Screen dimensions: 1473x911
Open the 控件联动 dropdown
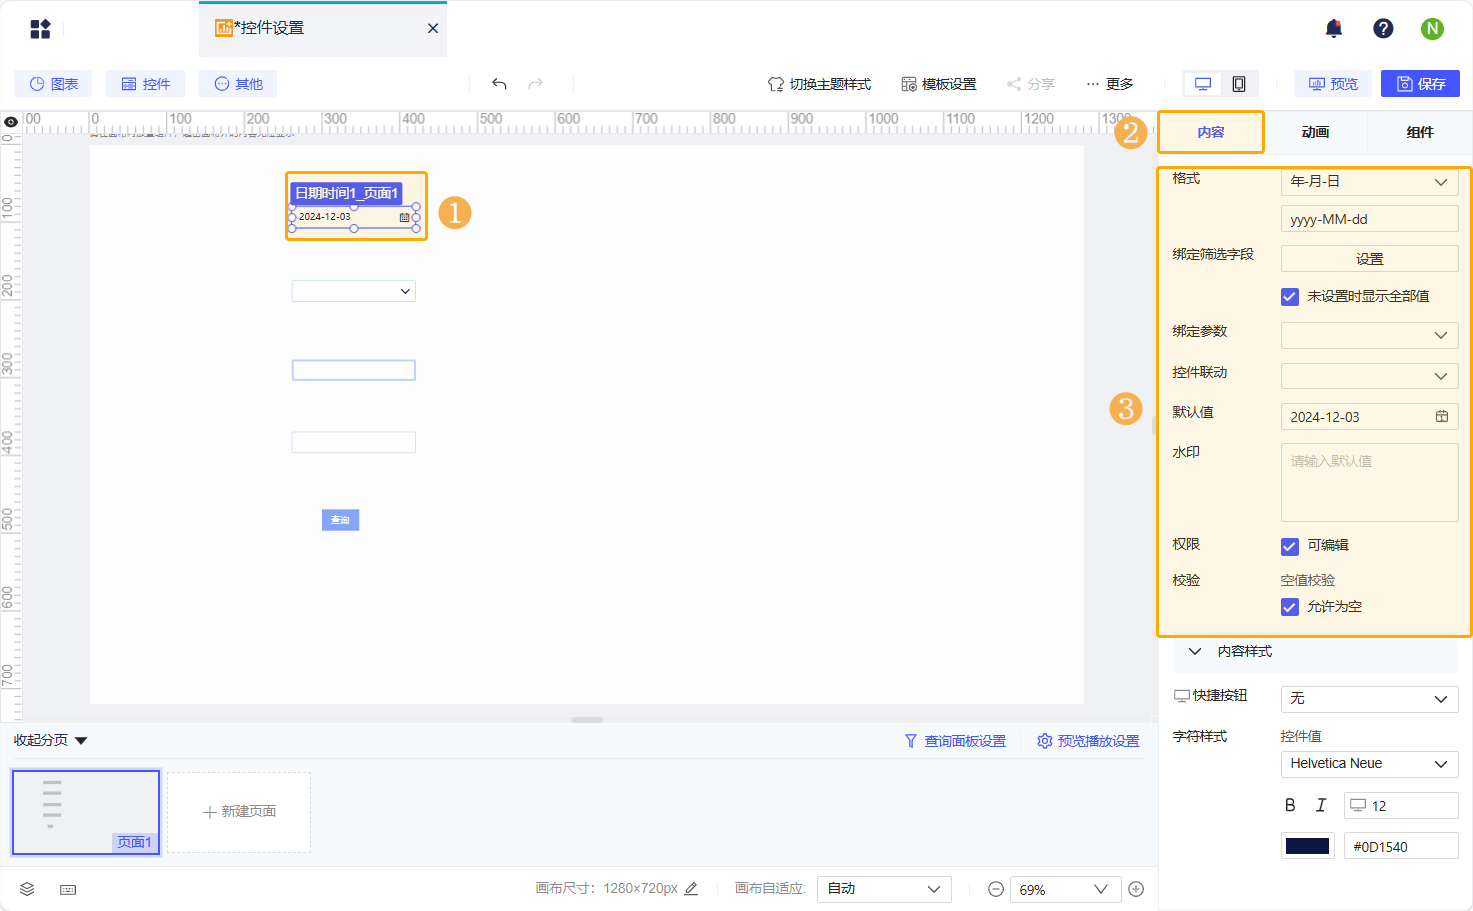pyautogui.click(x=1369, y=376)
